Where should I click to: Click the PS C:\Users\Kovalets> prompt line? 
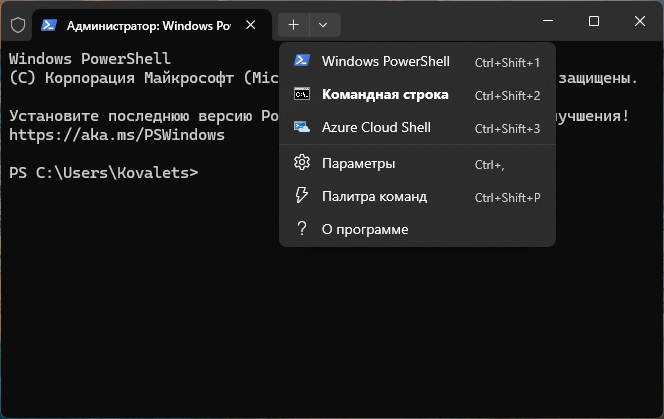click(x=103, y=173)
